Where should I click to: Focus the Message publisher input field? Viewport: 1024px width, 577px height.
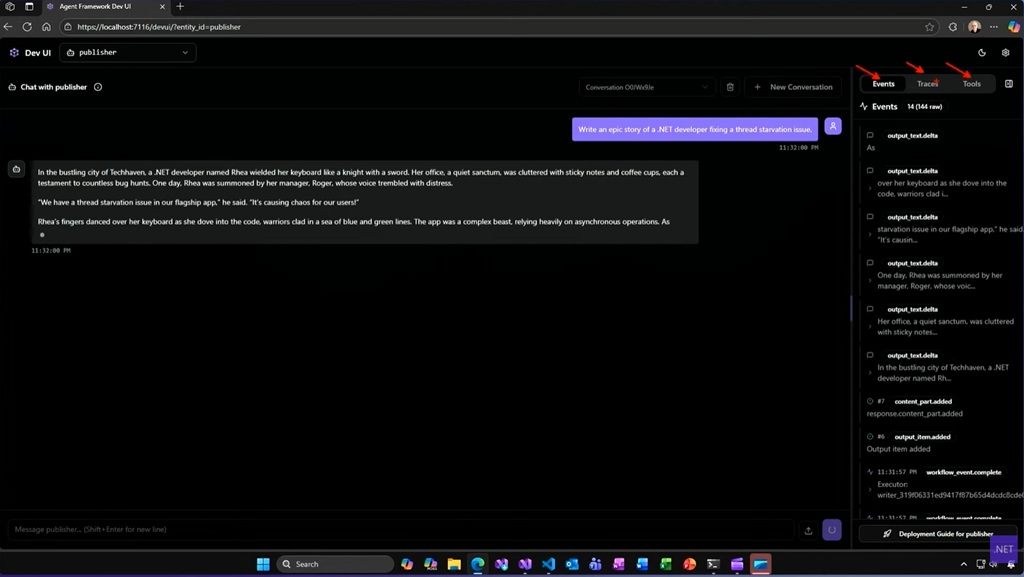click(x=401, y=529)
